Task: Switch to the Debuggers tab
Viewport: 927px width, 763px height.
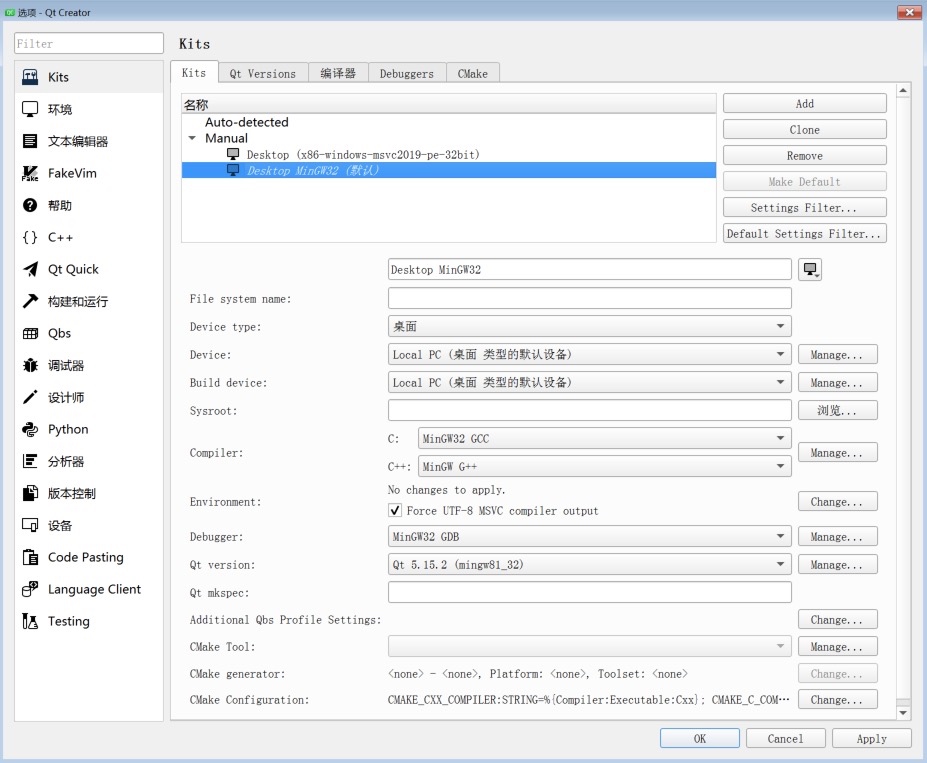Action: coord(407,73)
